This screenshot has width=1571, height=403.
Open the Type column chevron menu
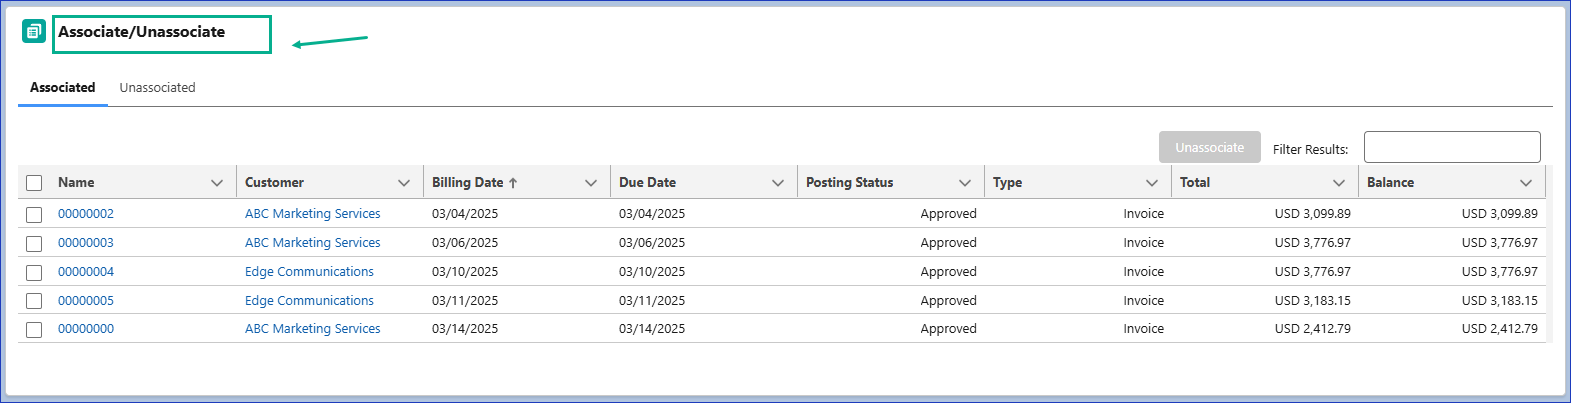(1152, 183)
